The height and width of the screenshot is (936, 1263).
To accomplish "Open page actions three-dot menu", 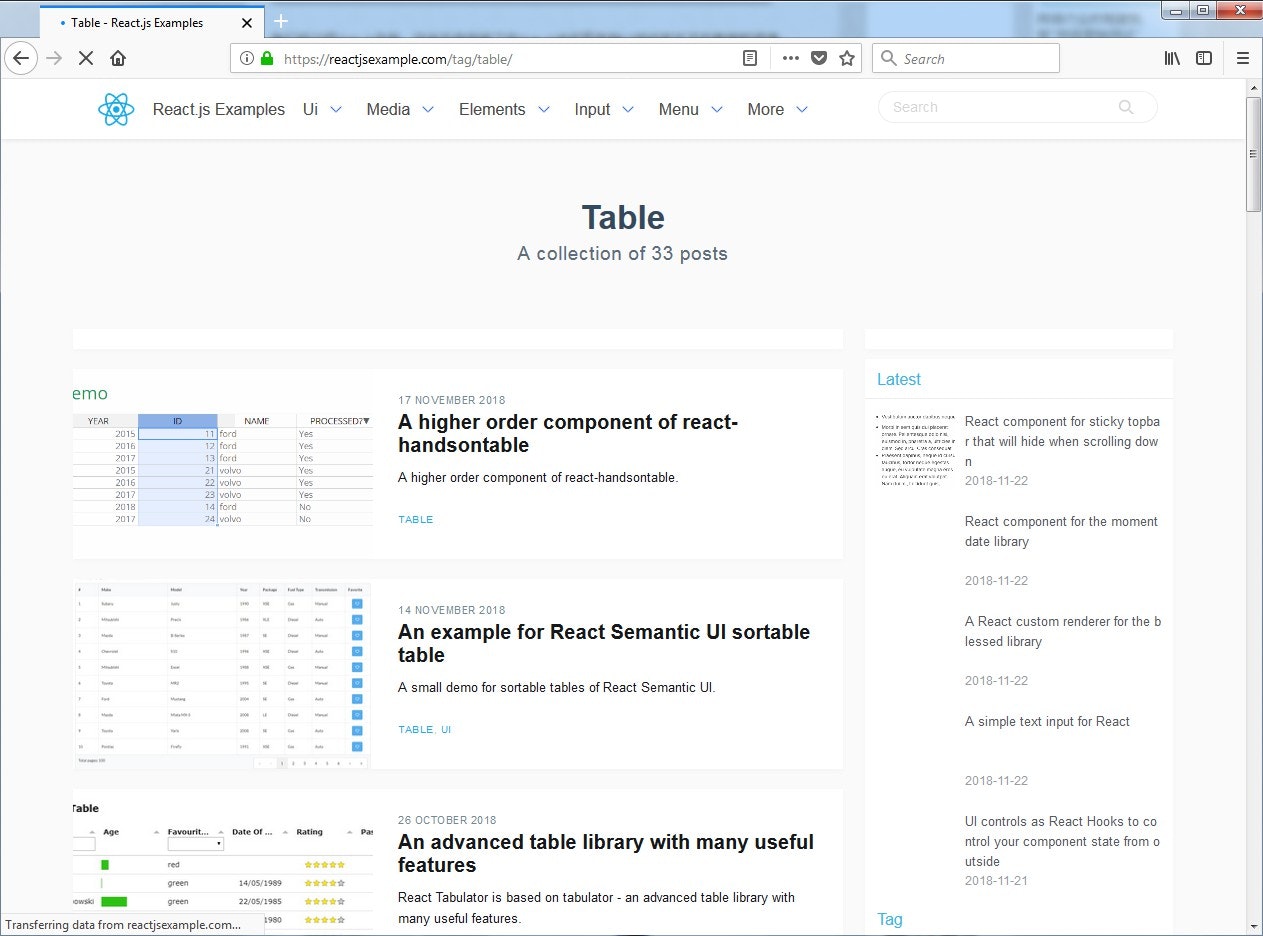I will (x=790, y=58).
